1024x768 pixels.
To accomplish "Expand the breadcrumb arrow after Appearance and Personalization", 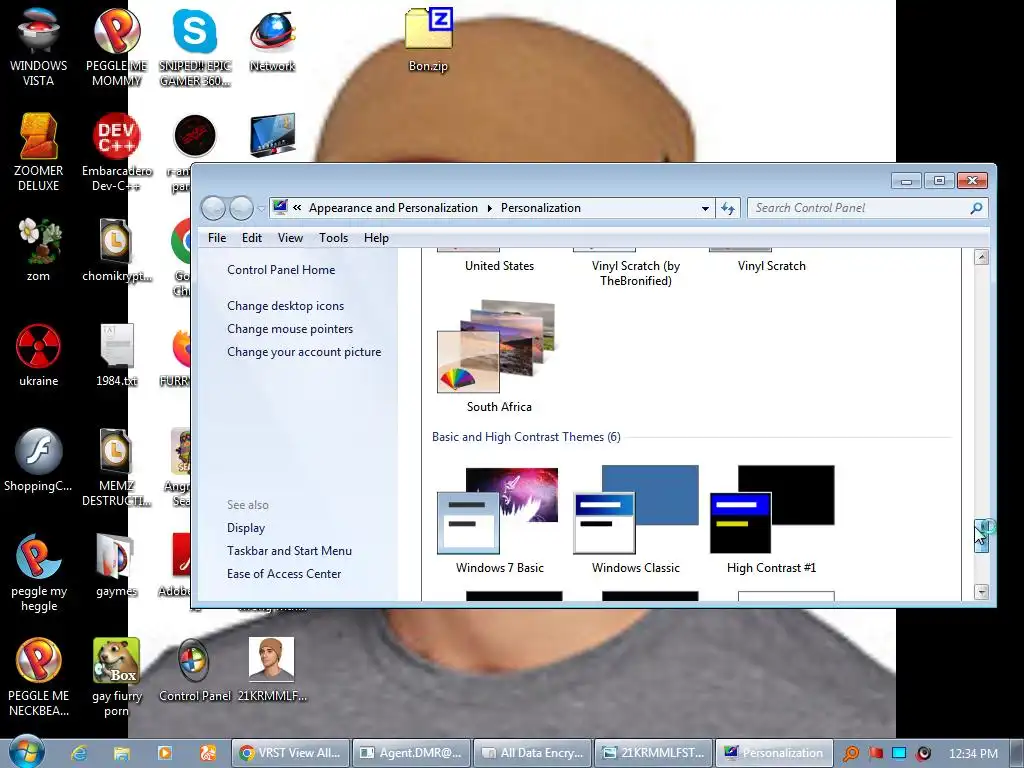I will click(490, 208).
